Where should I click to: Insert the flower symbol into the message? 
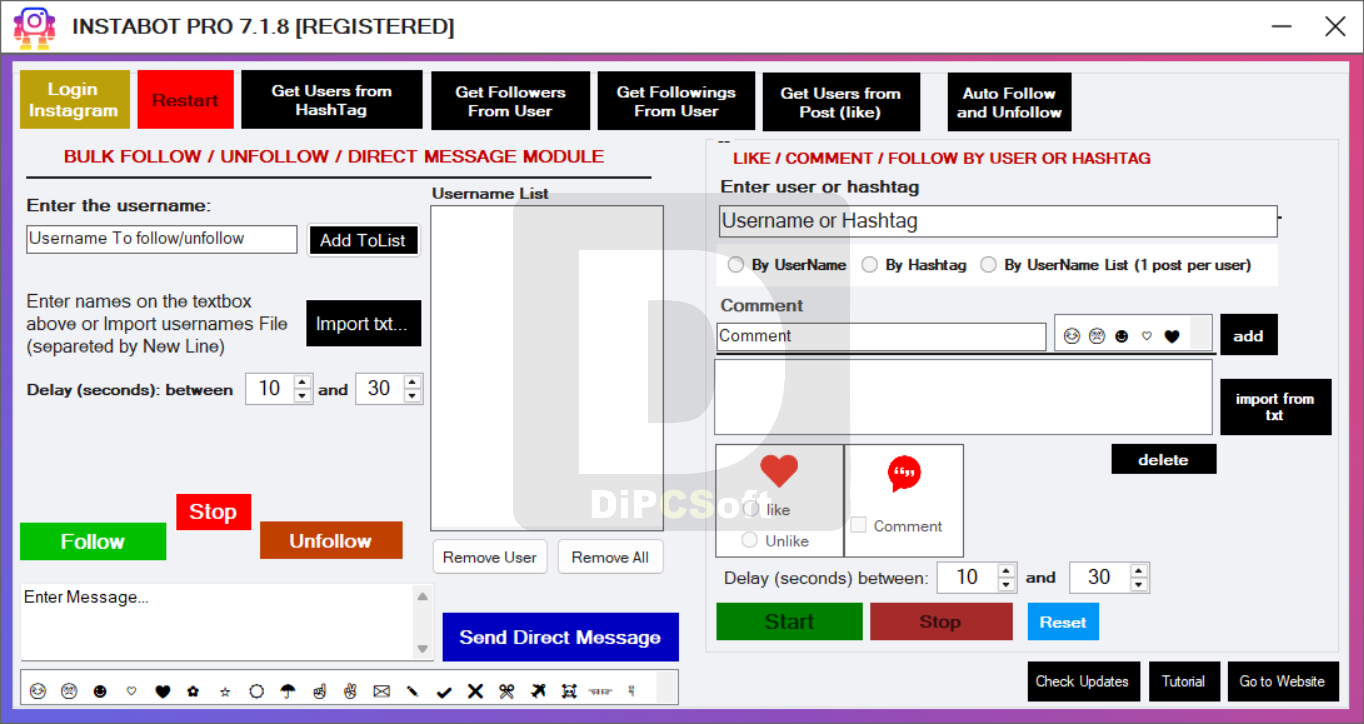pyautogui.click(x=193, y=691)
